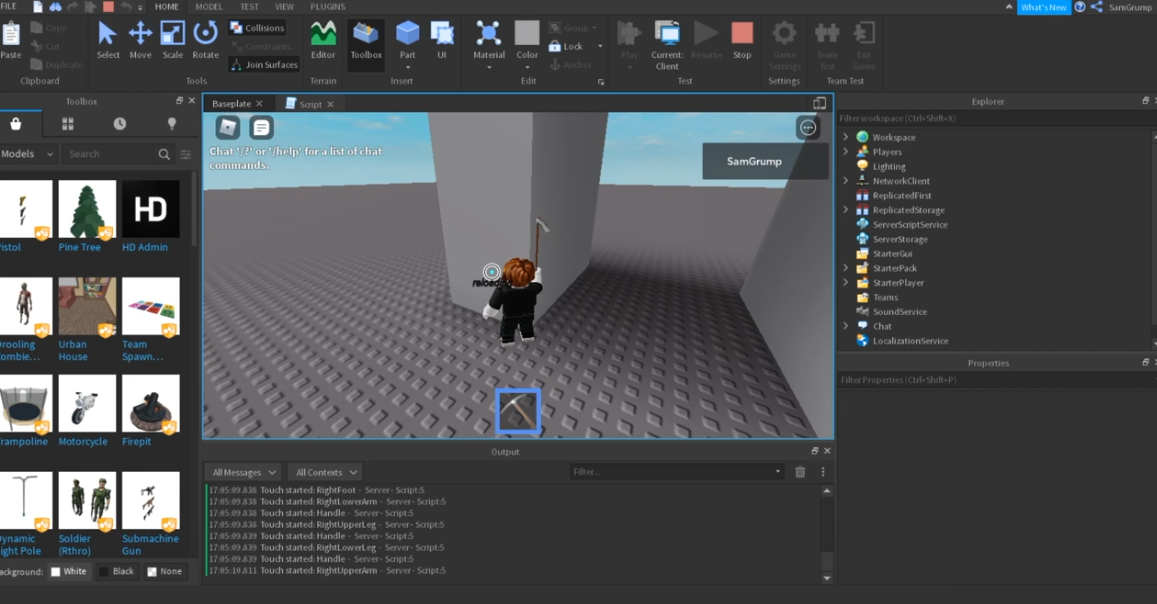Open the Color dropdown

[527, 67]
